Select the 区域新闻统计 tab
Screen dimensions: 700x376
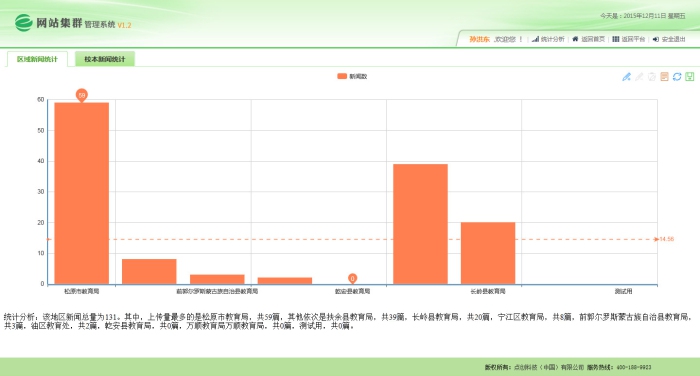tap(37, 59)
